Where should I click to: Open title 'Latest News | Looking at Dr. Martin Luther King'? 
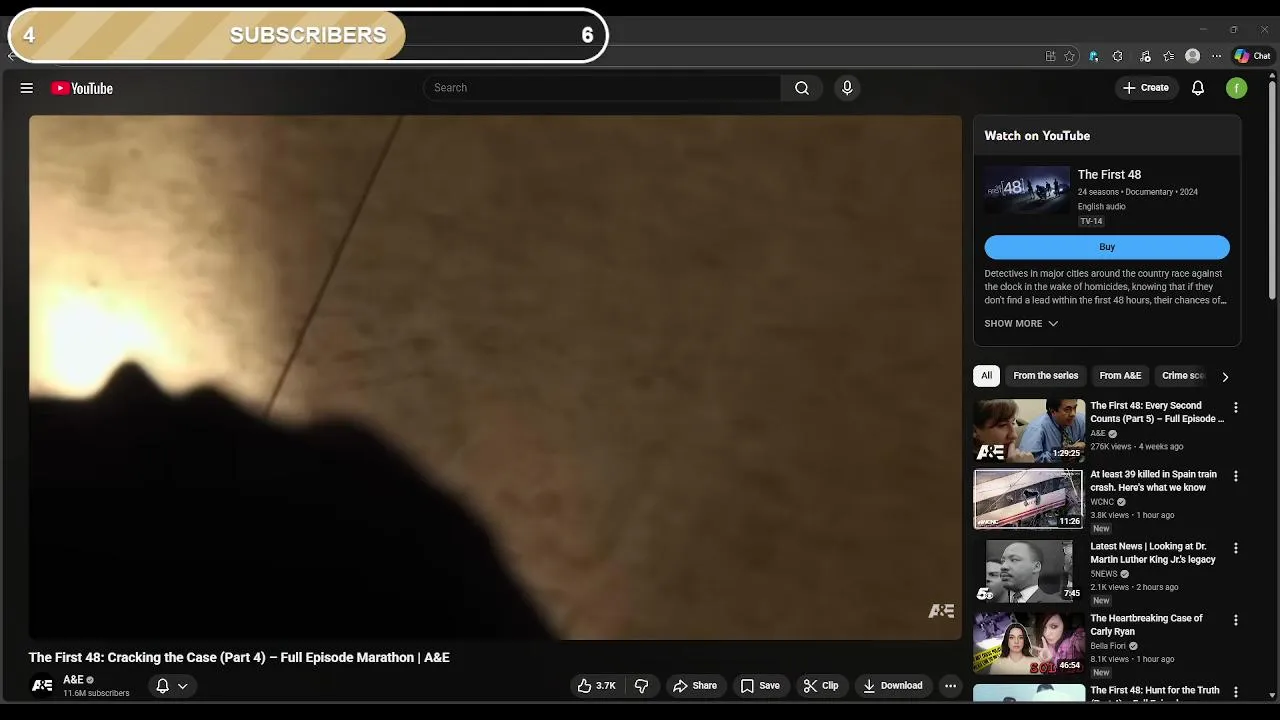[1153, 553]
